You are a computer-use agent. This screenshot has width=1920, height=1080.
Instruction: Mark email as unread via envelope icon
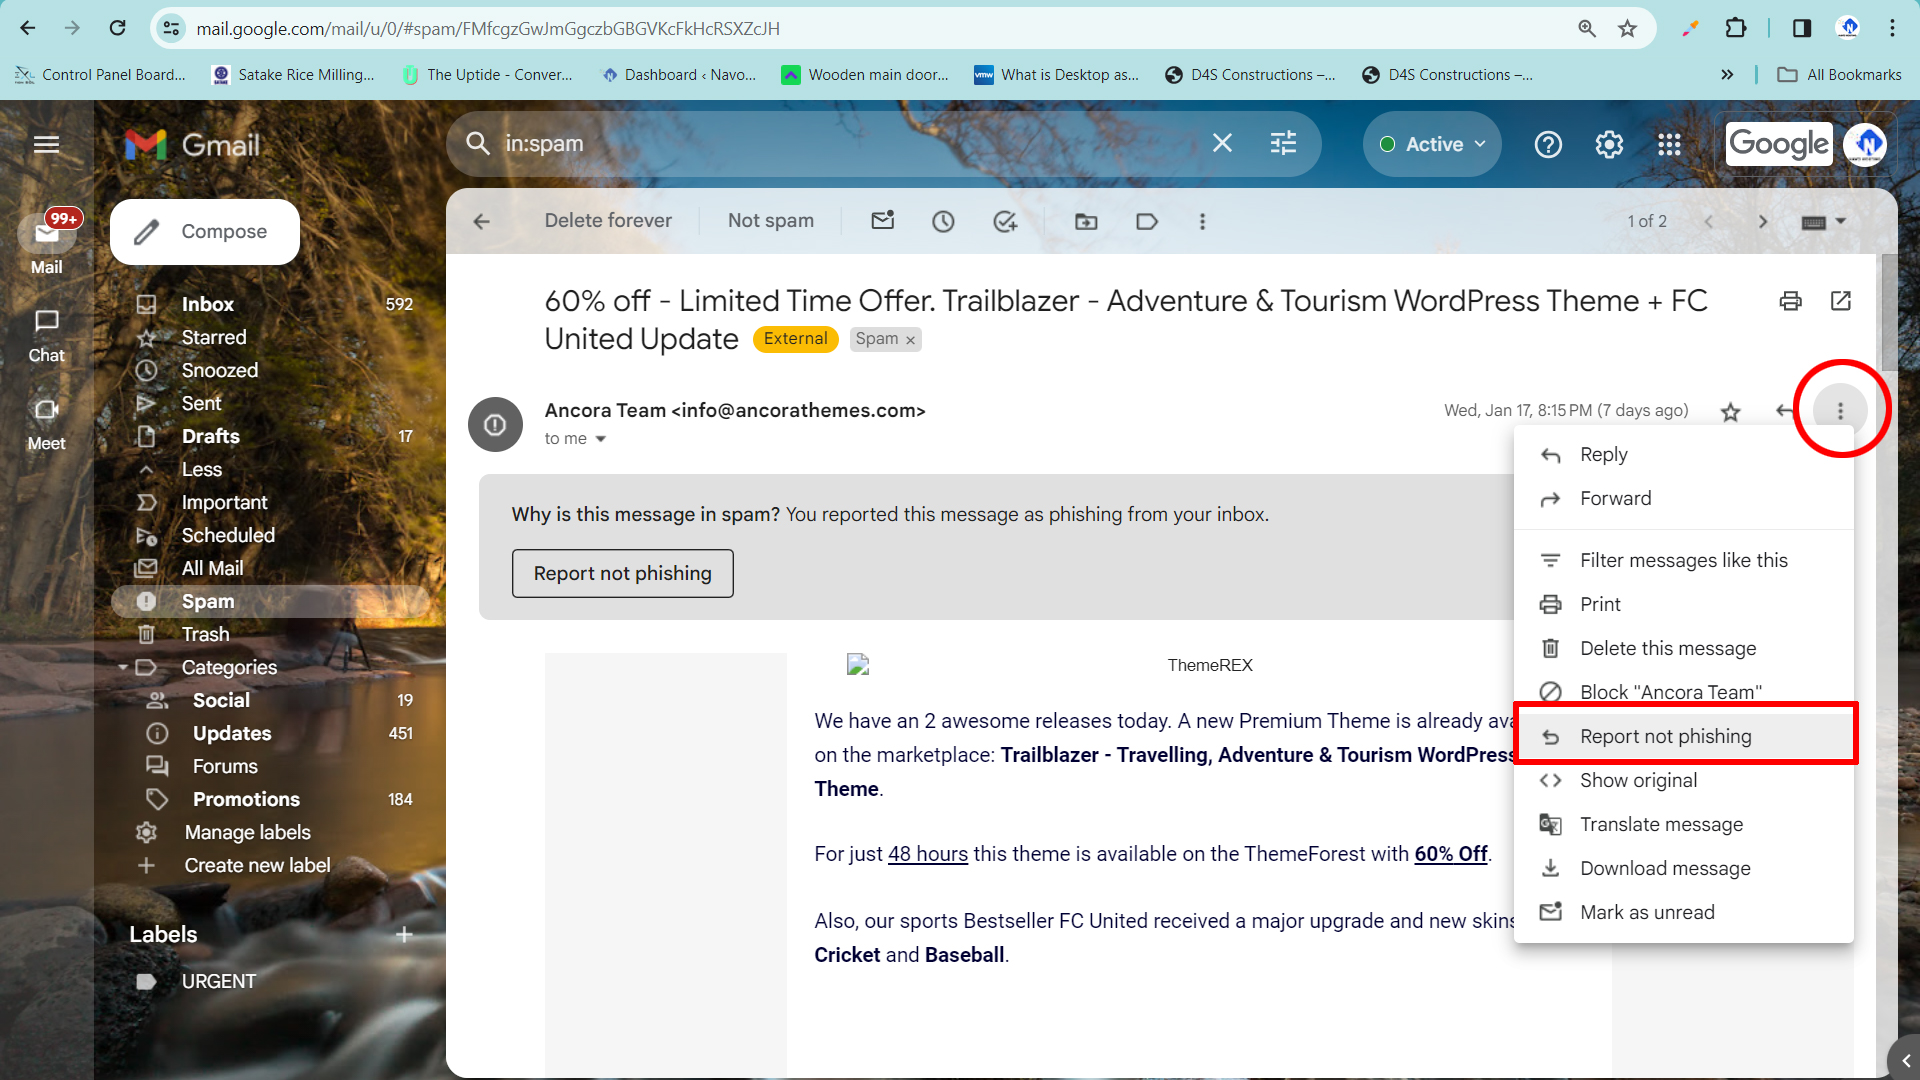click(x=882, y=221)
